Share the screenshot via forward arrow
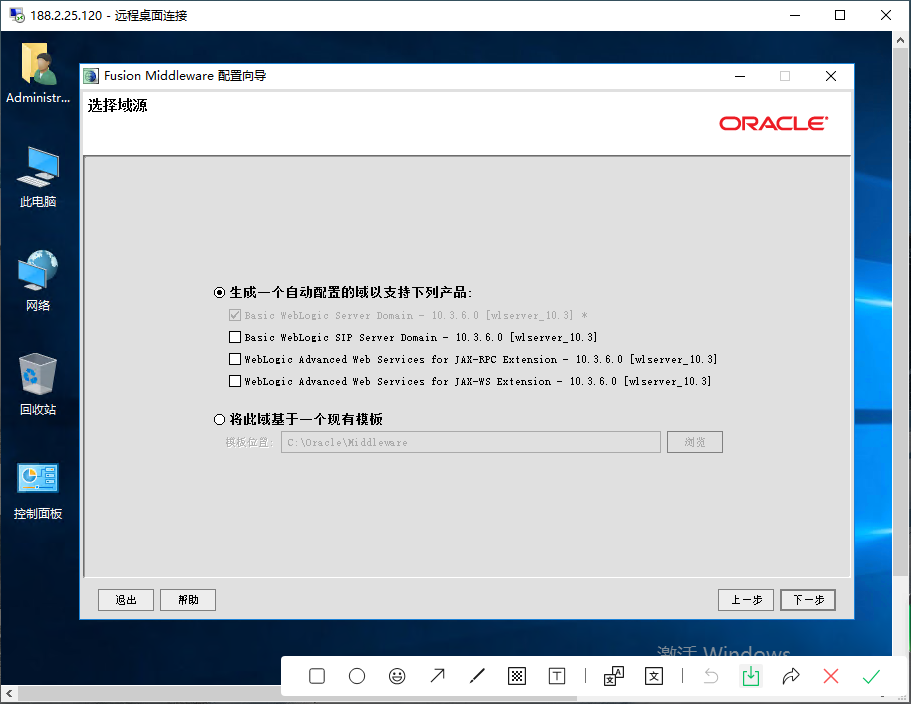 (791, 676)
